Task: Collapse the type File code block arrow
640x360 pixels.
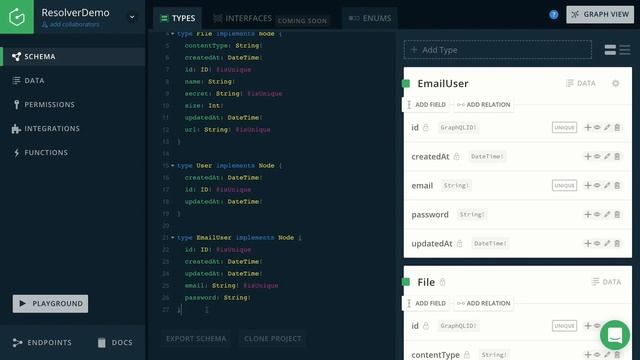Action: (173, 33)
